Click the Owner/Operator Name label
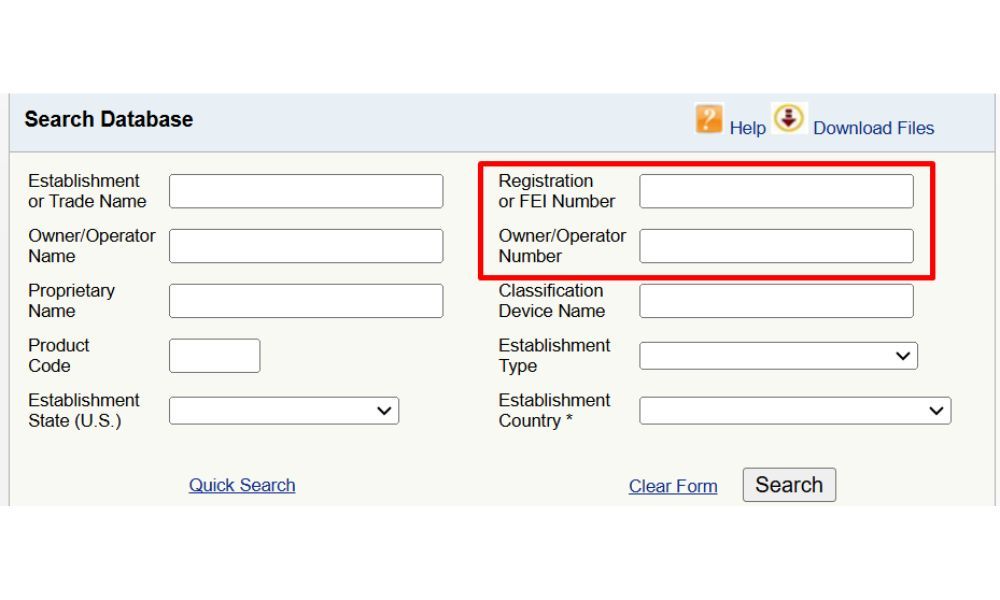The height and width of the screenshot is (600, 1000). pyautogui.click(x=92, y=246)
